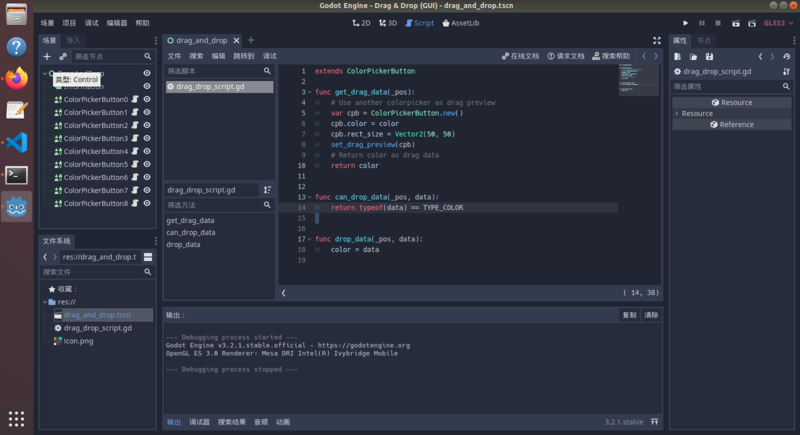Click the 在线文档 online docs button

click(520, 56)
